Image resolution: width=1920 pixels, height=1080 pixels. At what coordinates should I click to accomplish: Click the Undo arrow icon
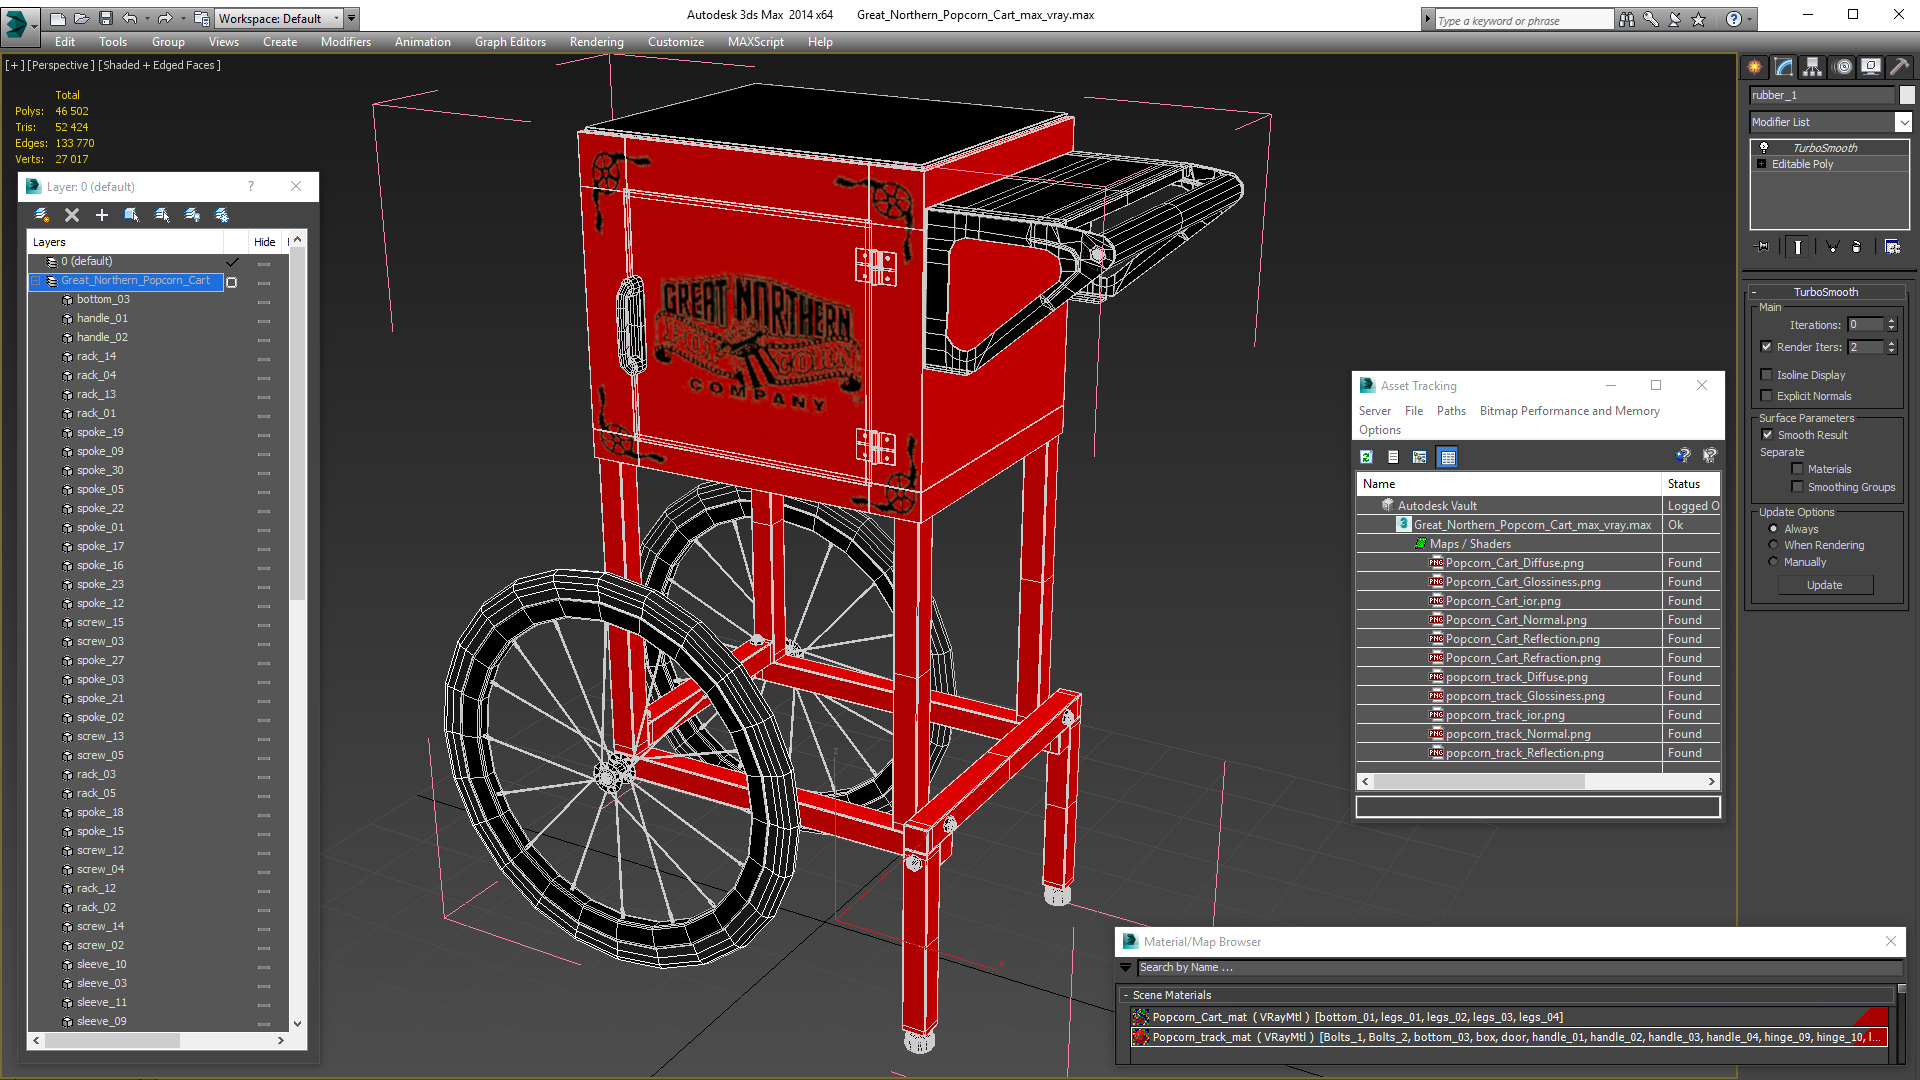(130, 18)
